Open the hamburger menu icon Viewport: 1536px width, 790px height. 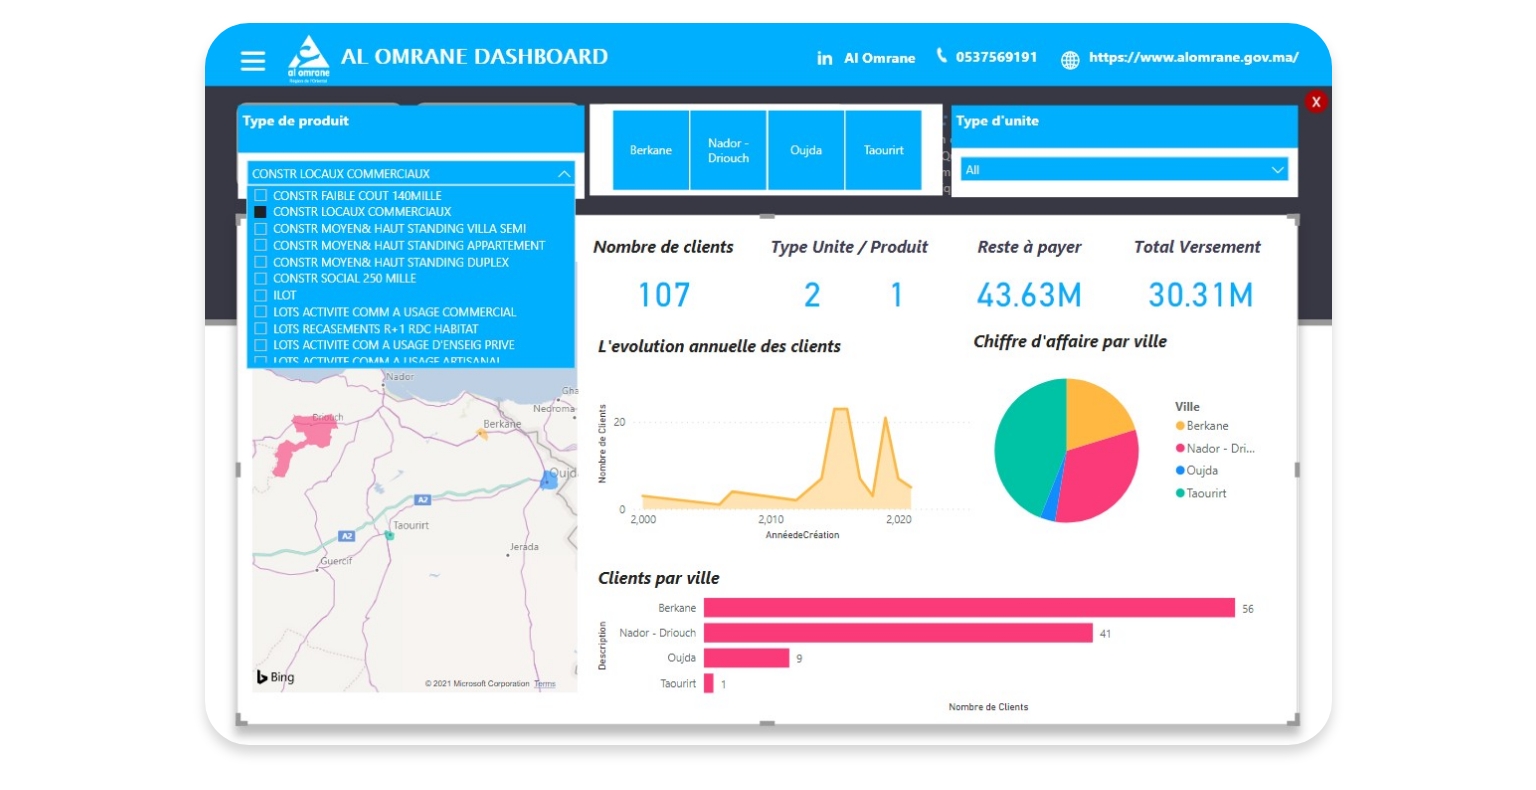[x=253, y=61]
